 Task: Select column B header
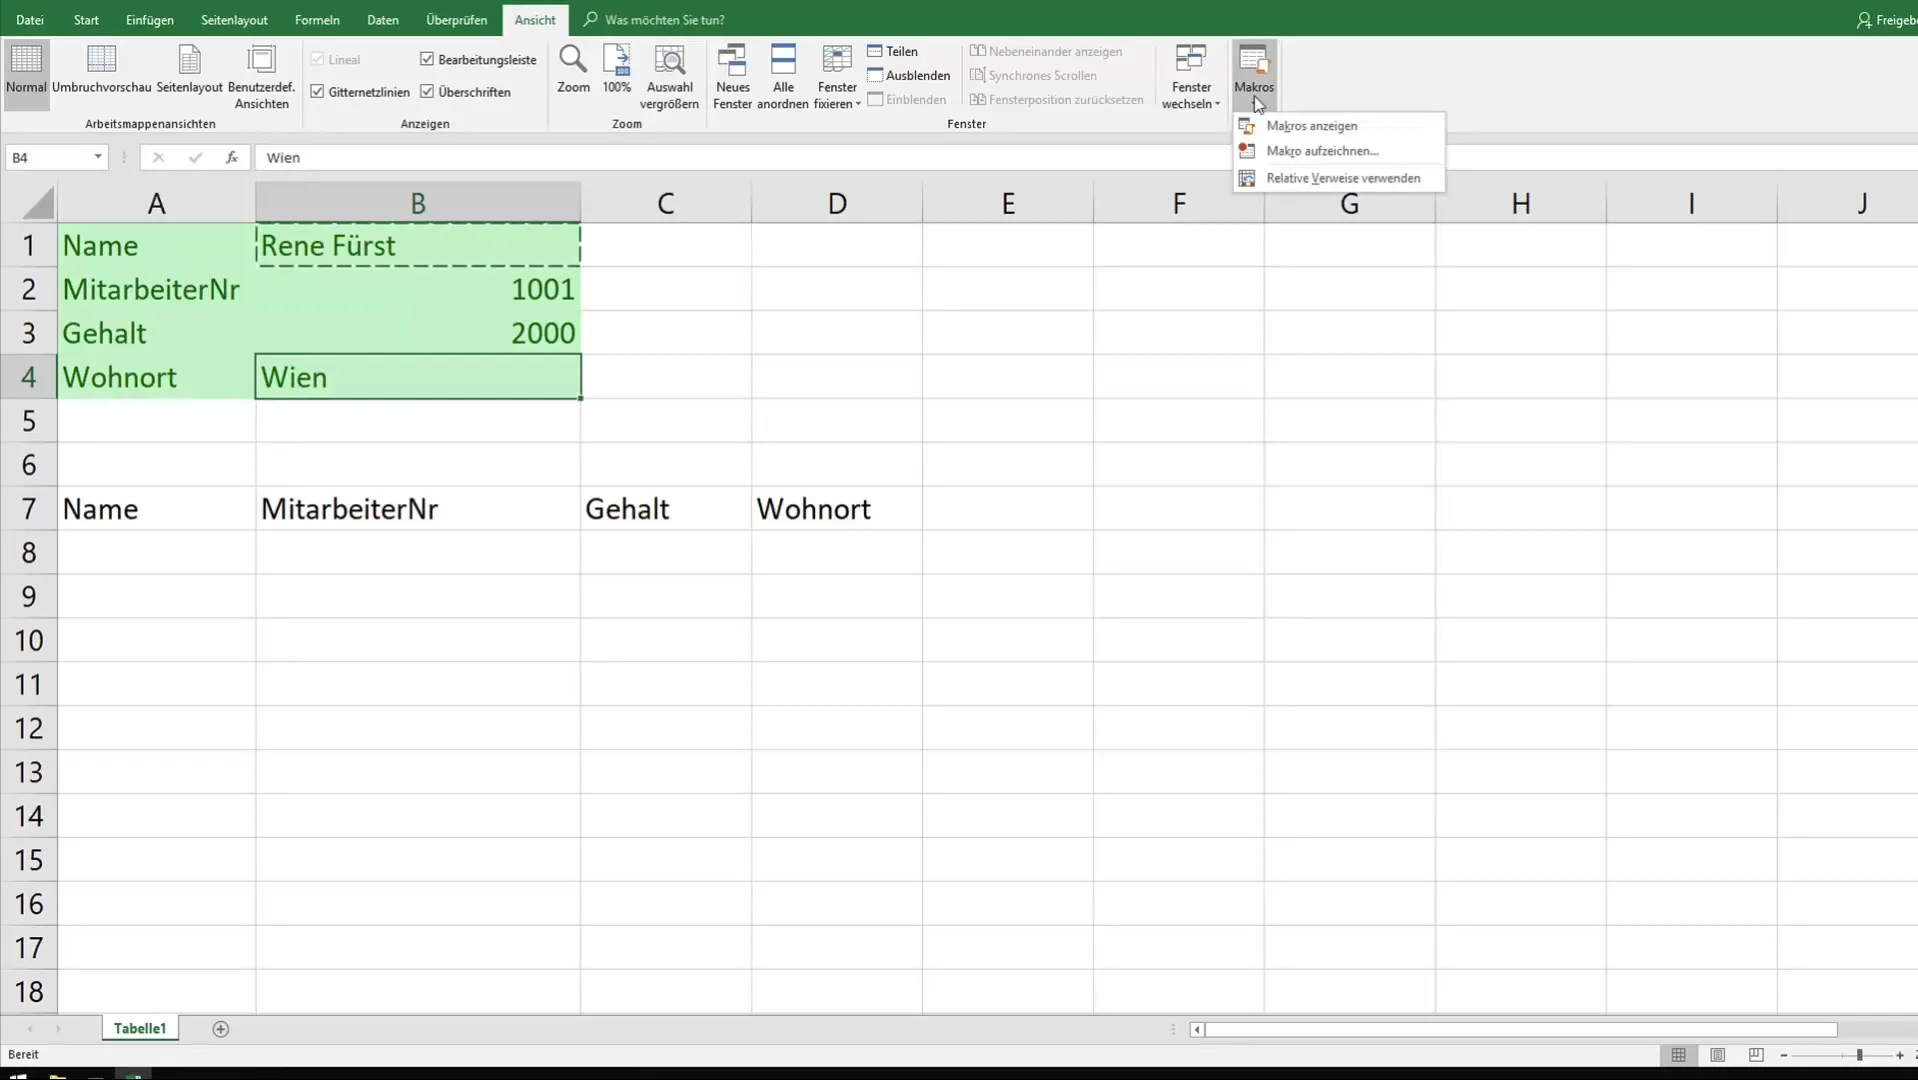pyautogui.click(x=418, y=203)
